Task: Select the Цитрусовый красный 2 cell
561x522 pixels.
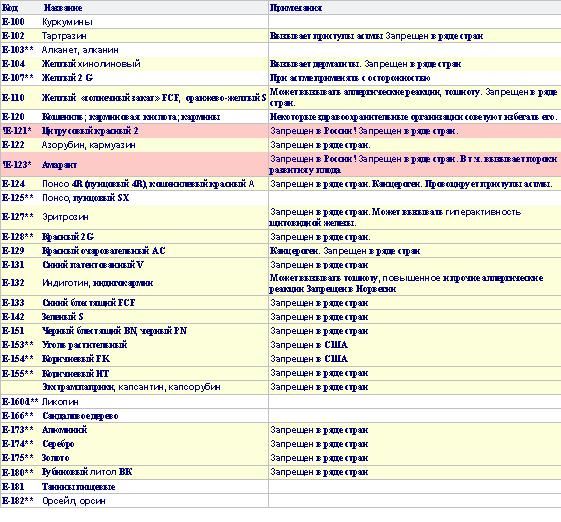Action: (90, 131)
